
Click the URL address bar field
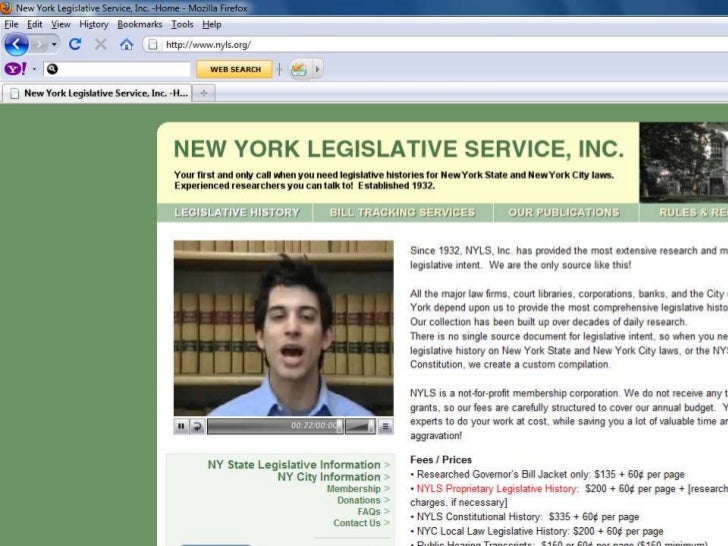point(400,44)
